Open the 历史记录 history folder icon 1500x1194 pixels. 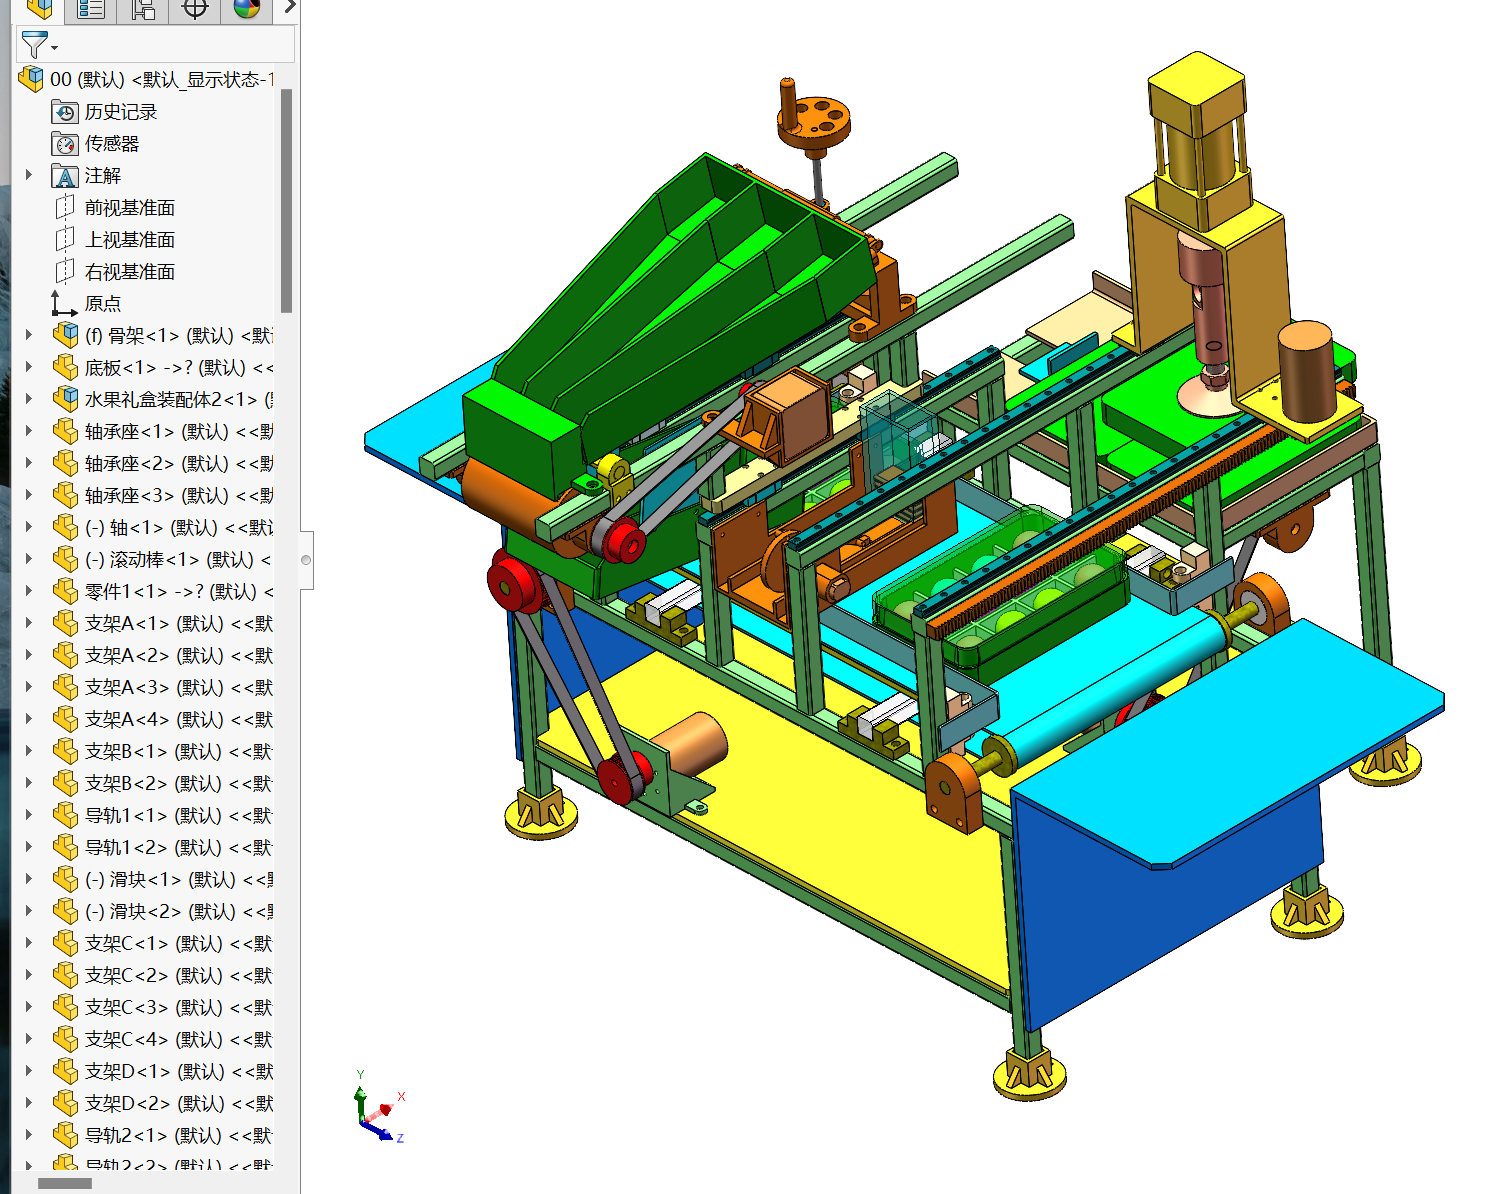[64, 112]
